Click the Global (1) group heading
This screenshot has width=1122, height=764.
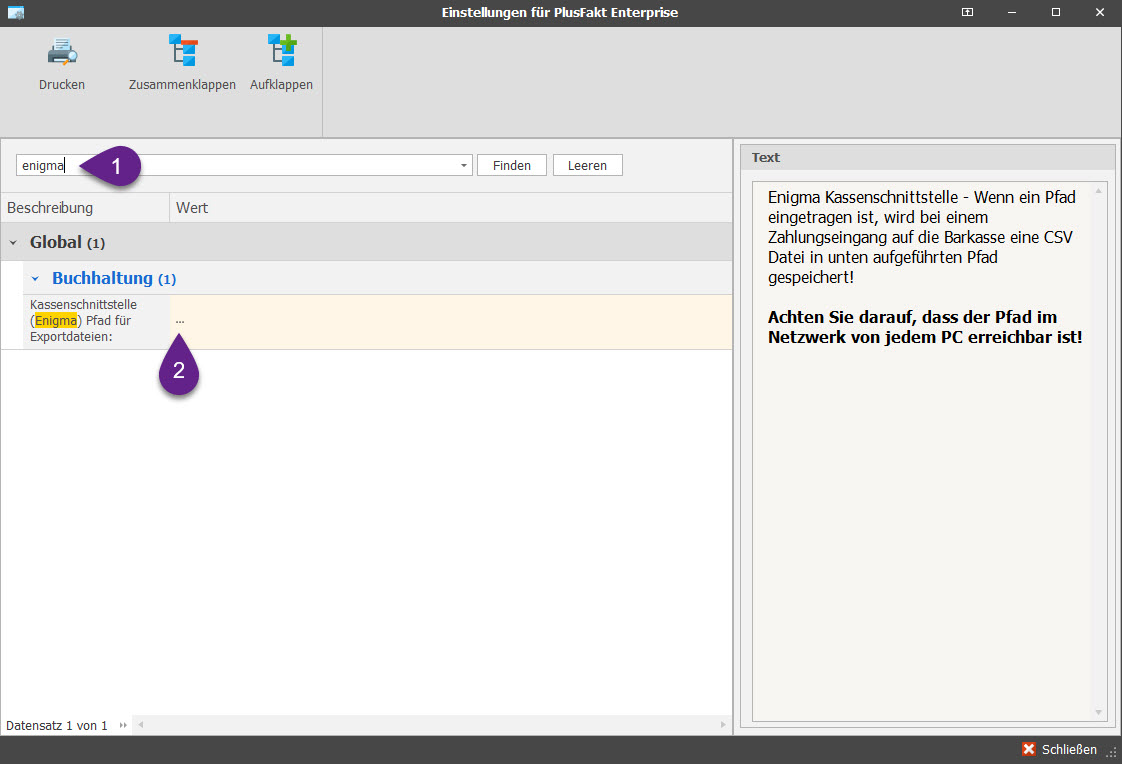[x=67, y=243]
